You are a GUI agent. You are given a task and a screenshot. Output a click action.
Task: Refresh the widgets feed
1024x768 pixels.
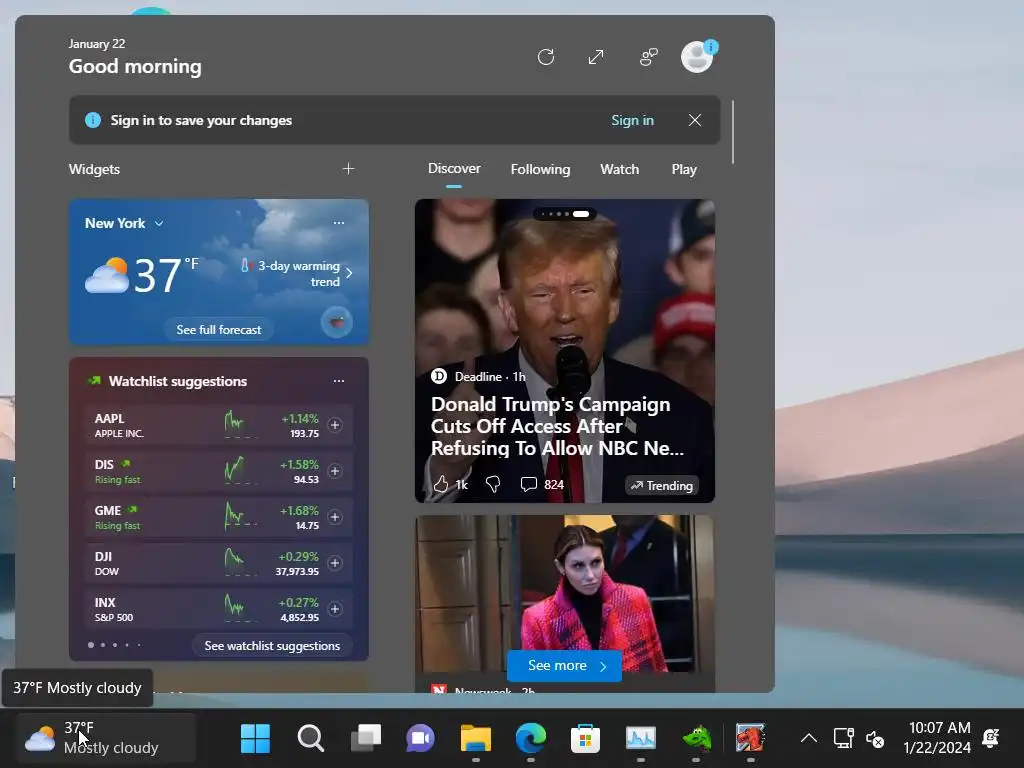pyautogui.click(x=546, y=57)
